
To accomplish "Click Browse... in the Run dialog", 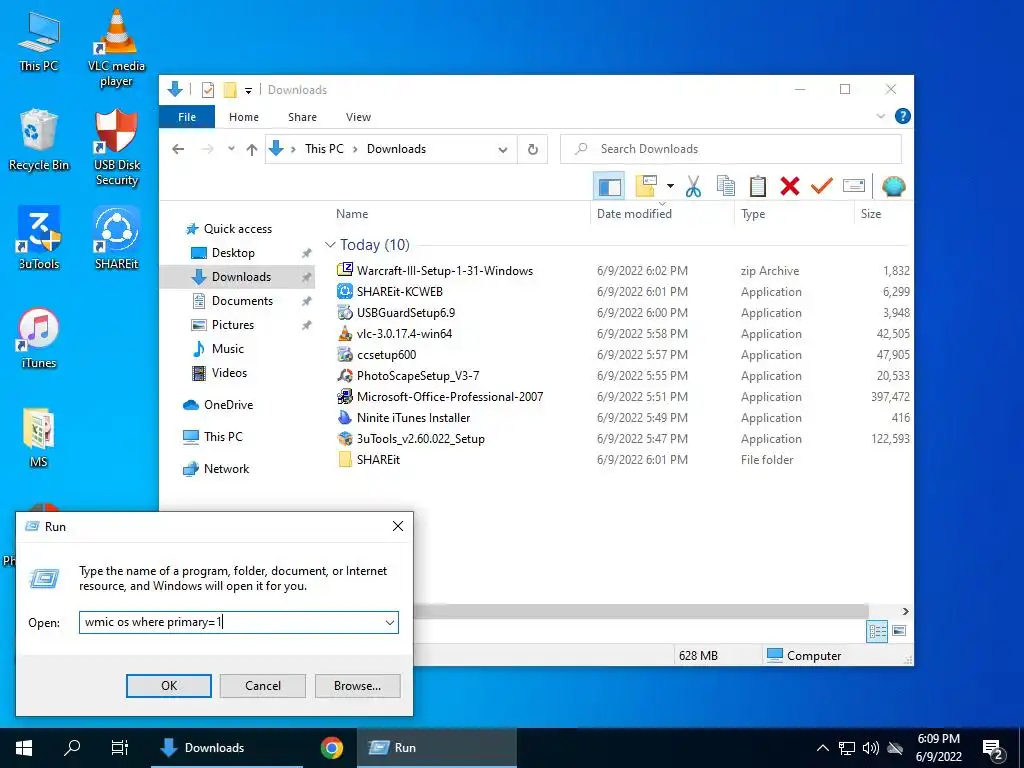I will click(x=357, y=686).
